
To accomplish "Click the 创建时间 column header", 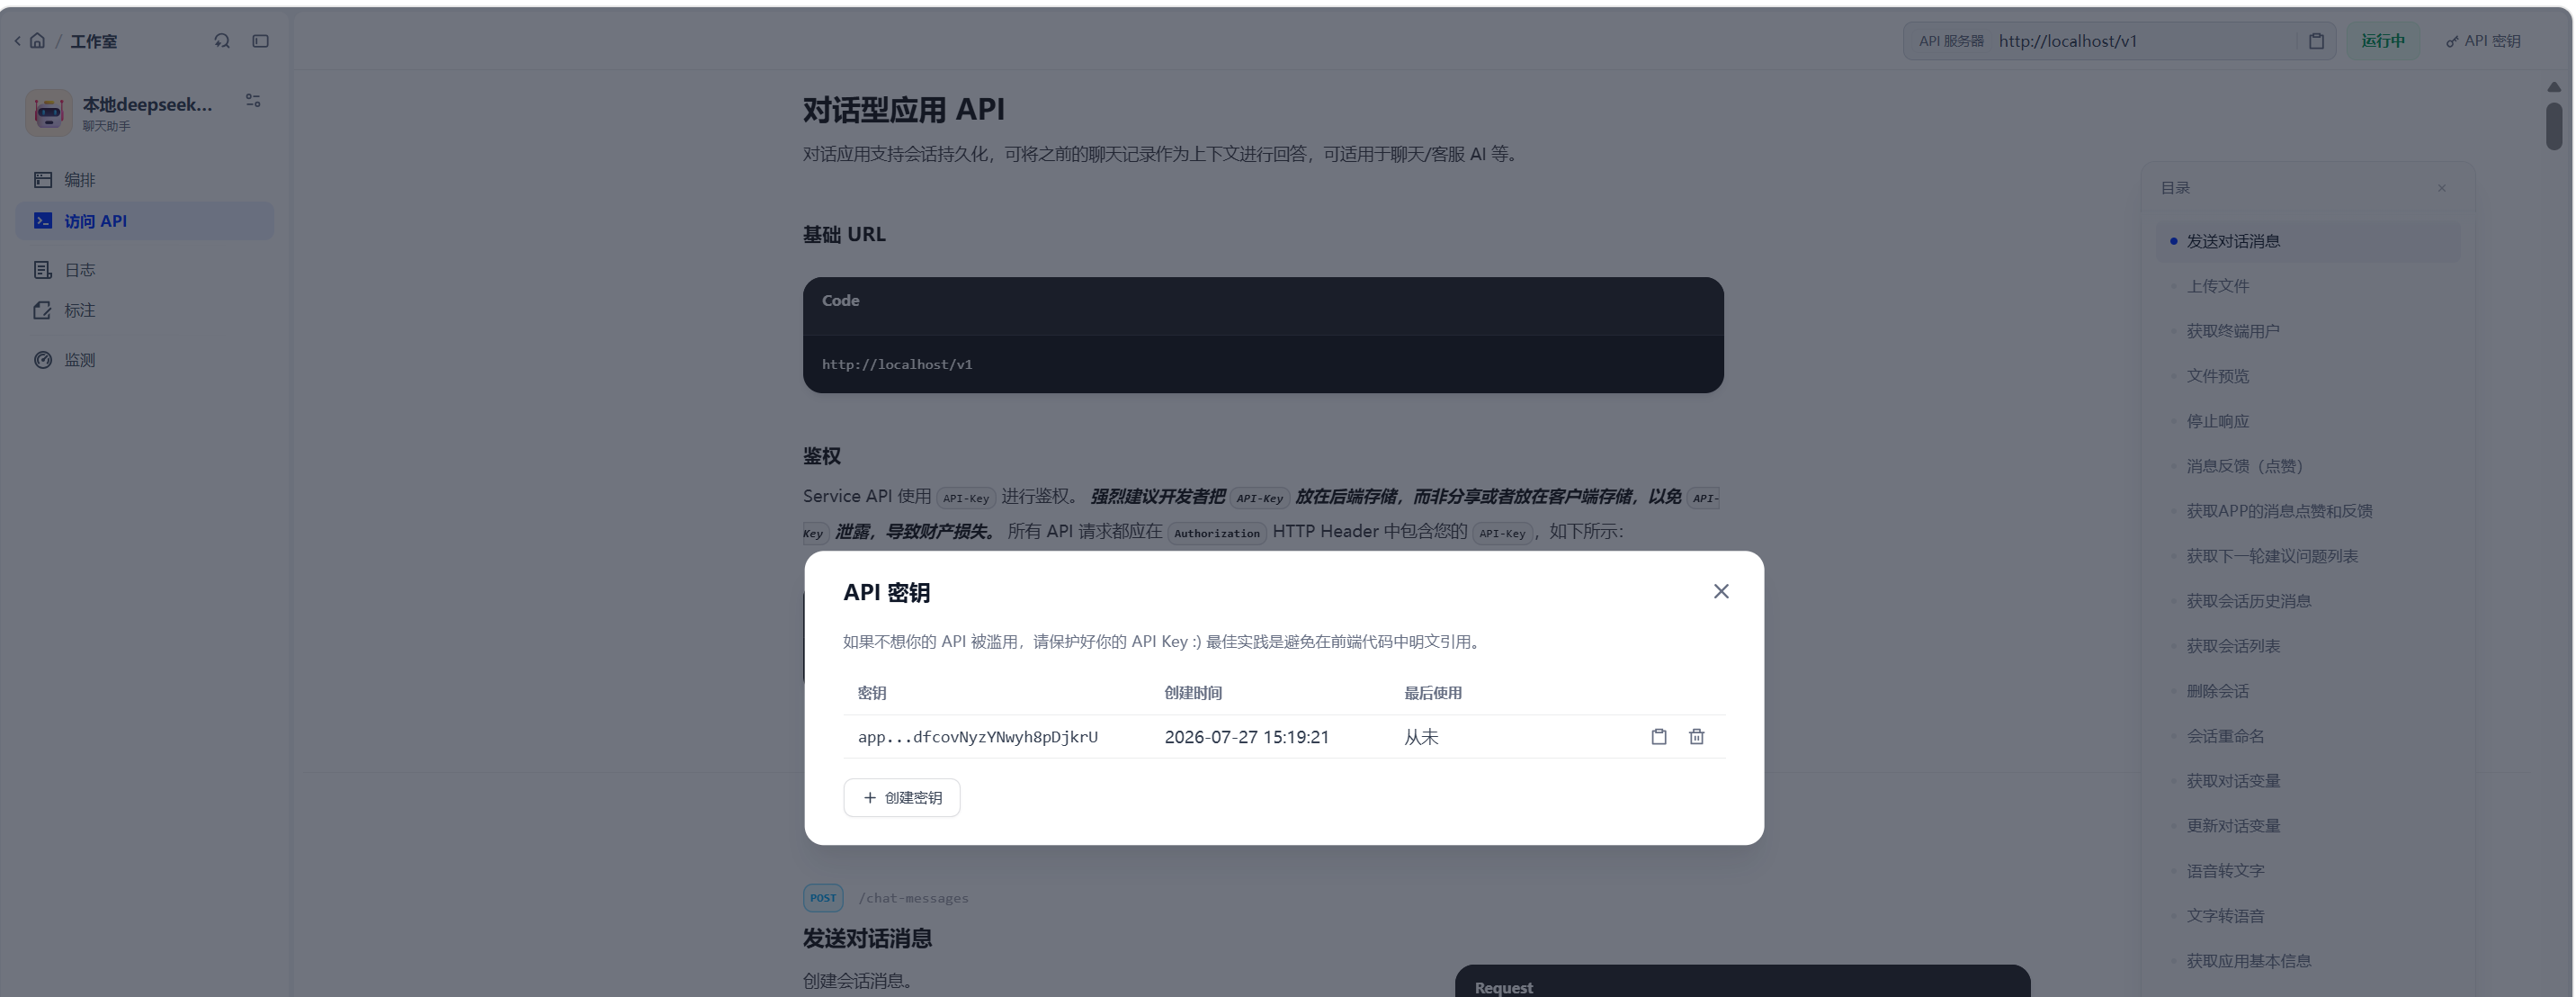I will 1193,694.
